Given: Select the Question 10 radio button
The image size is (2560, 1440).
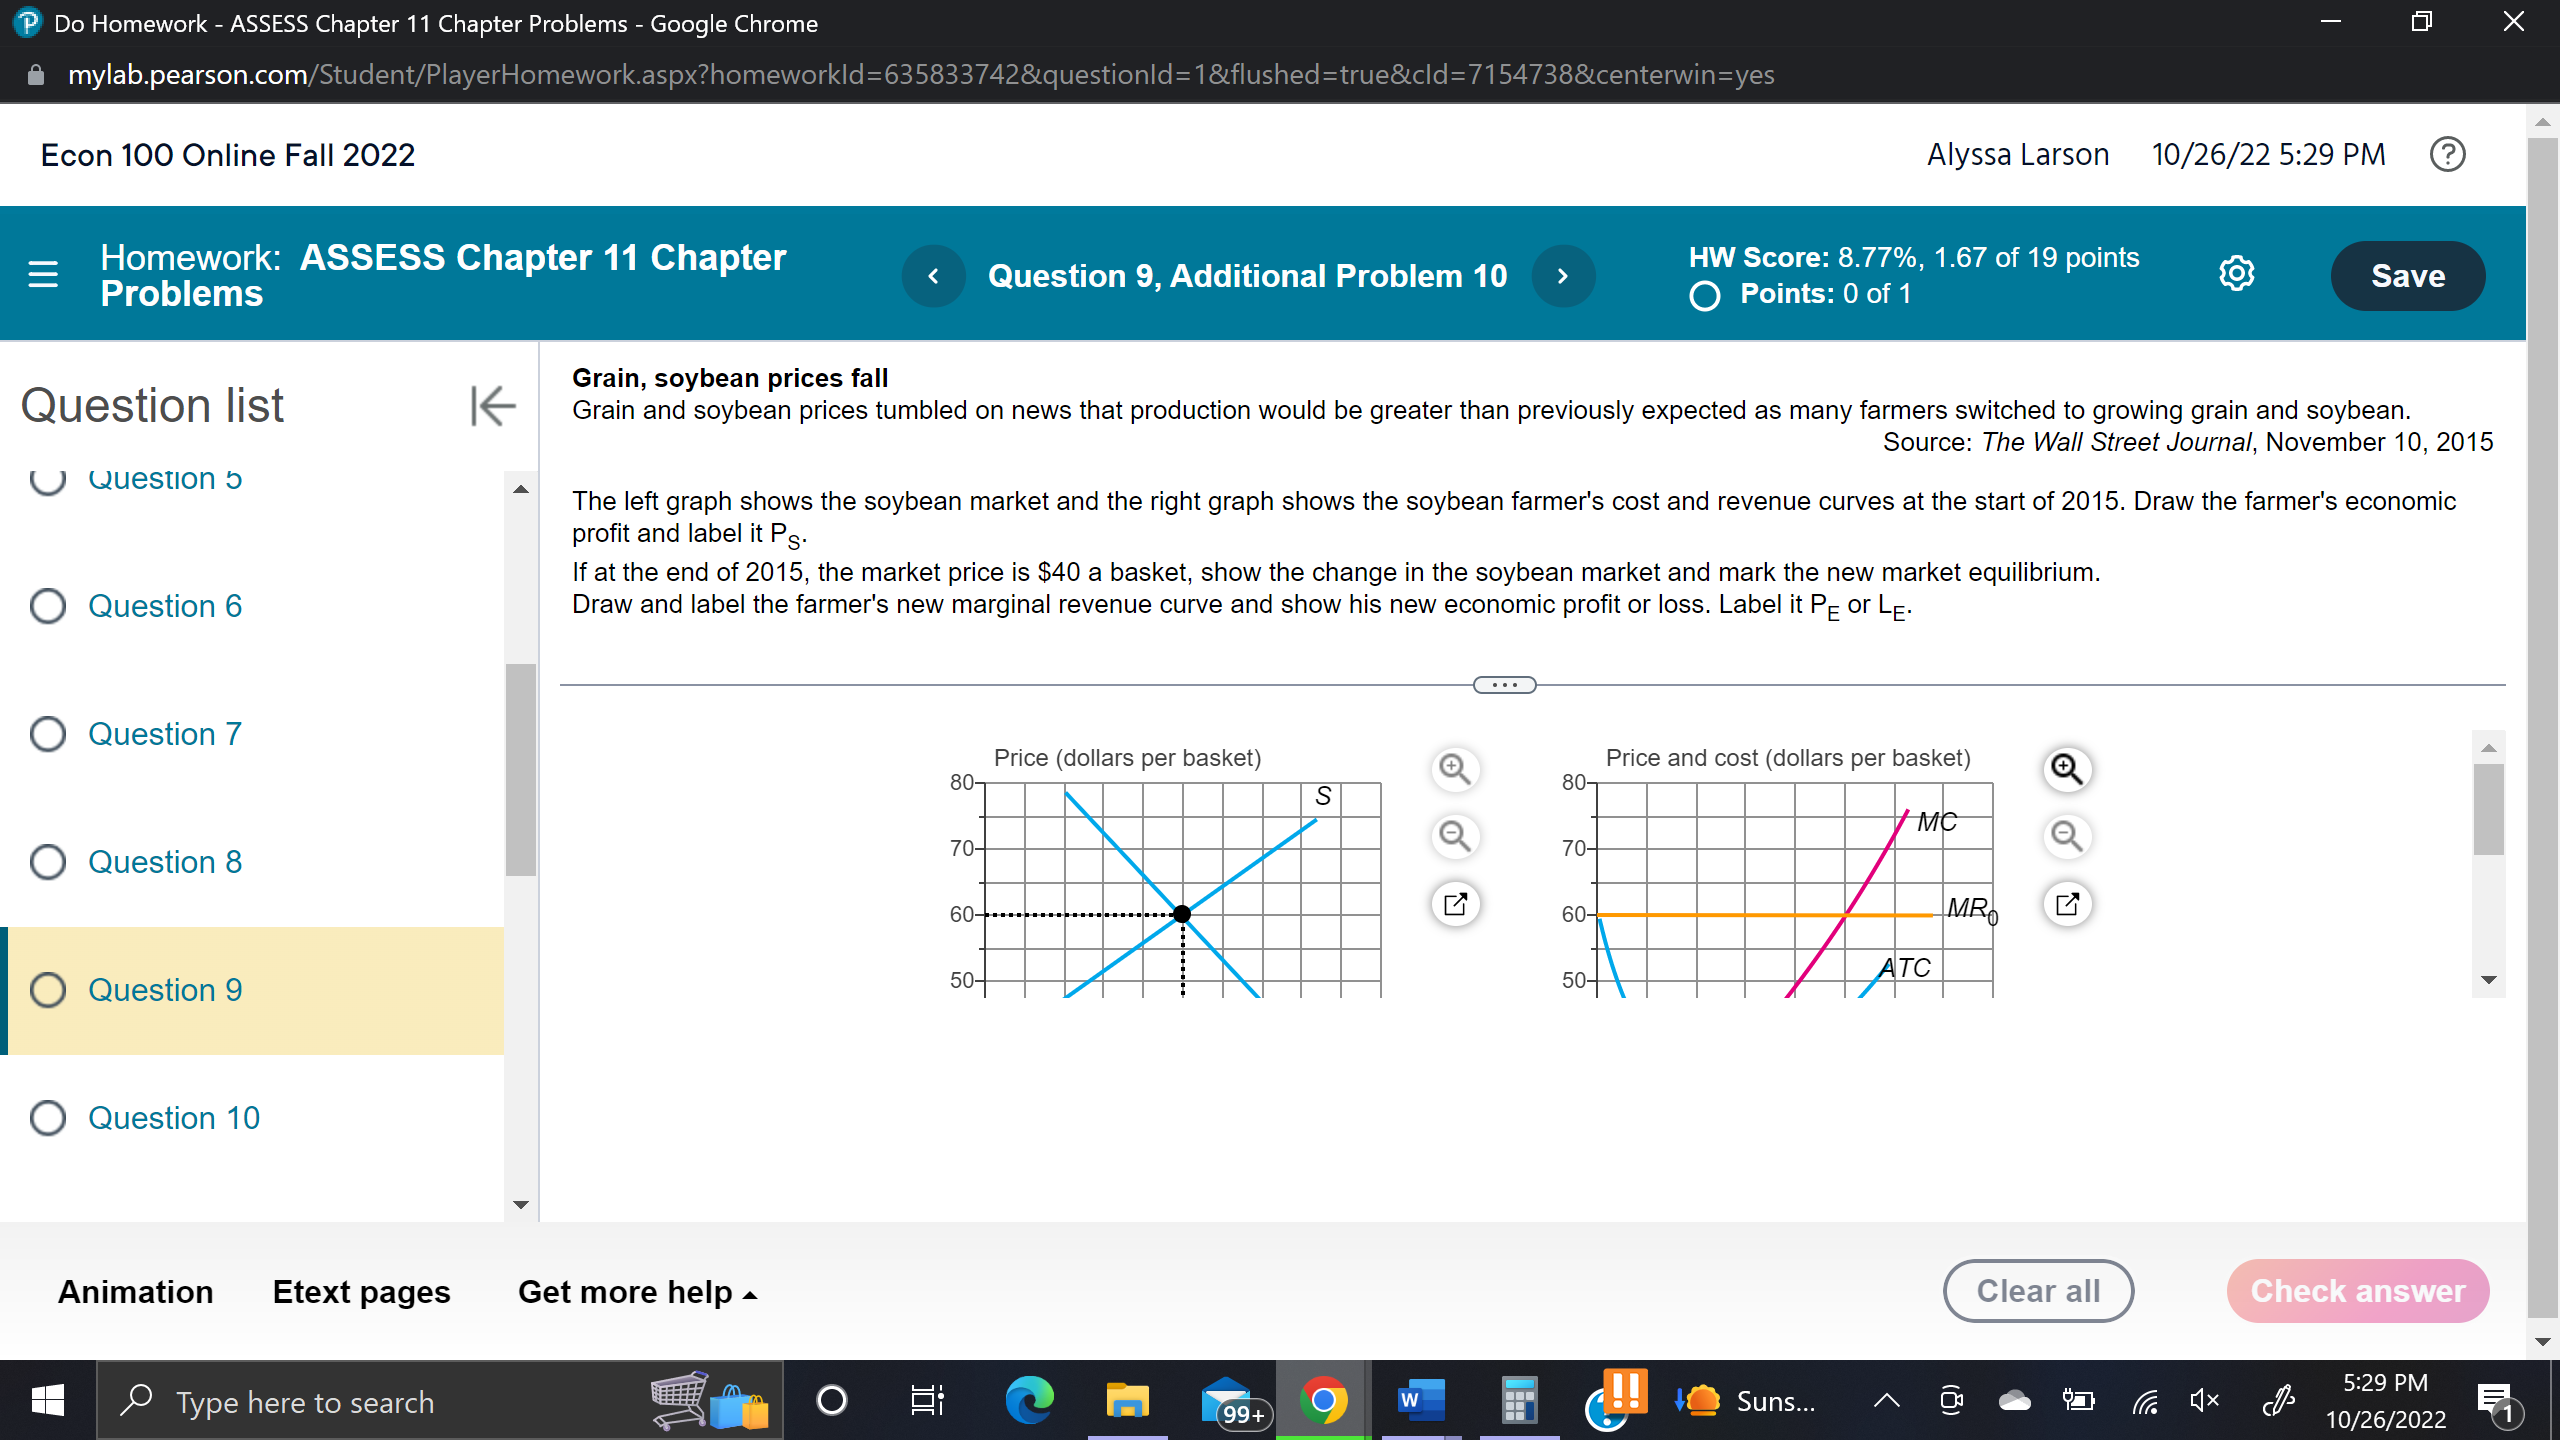Looking at the screenshot, I should [46, 1118].
